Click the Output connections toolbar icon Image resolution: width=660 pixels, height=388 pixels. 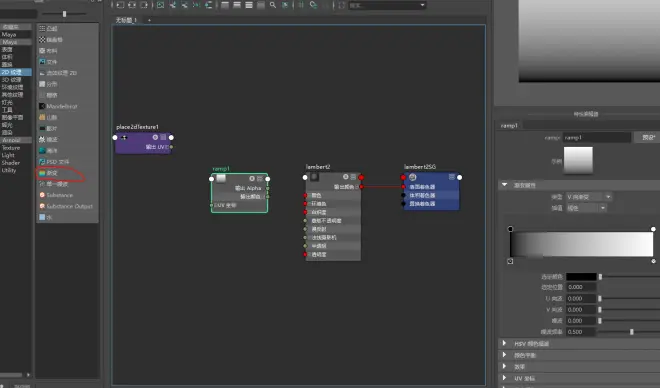coord(144,5)
